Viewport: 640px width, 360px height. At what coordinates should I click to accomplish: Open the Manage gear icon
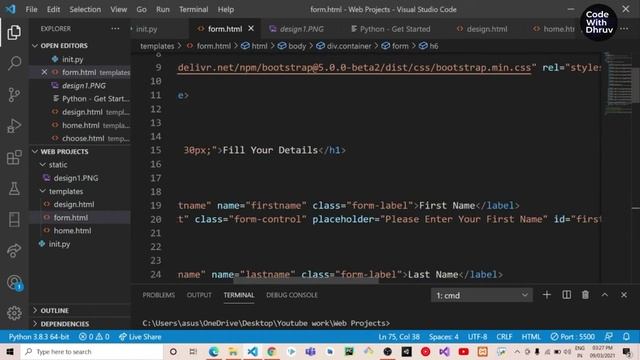(x=14, y=313)
